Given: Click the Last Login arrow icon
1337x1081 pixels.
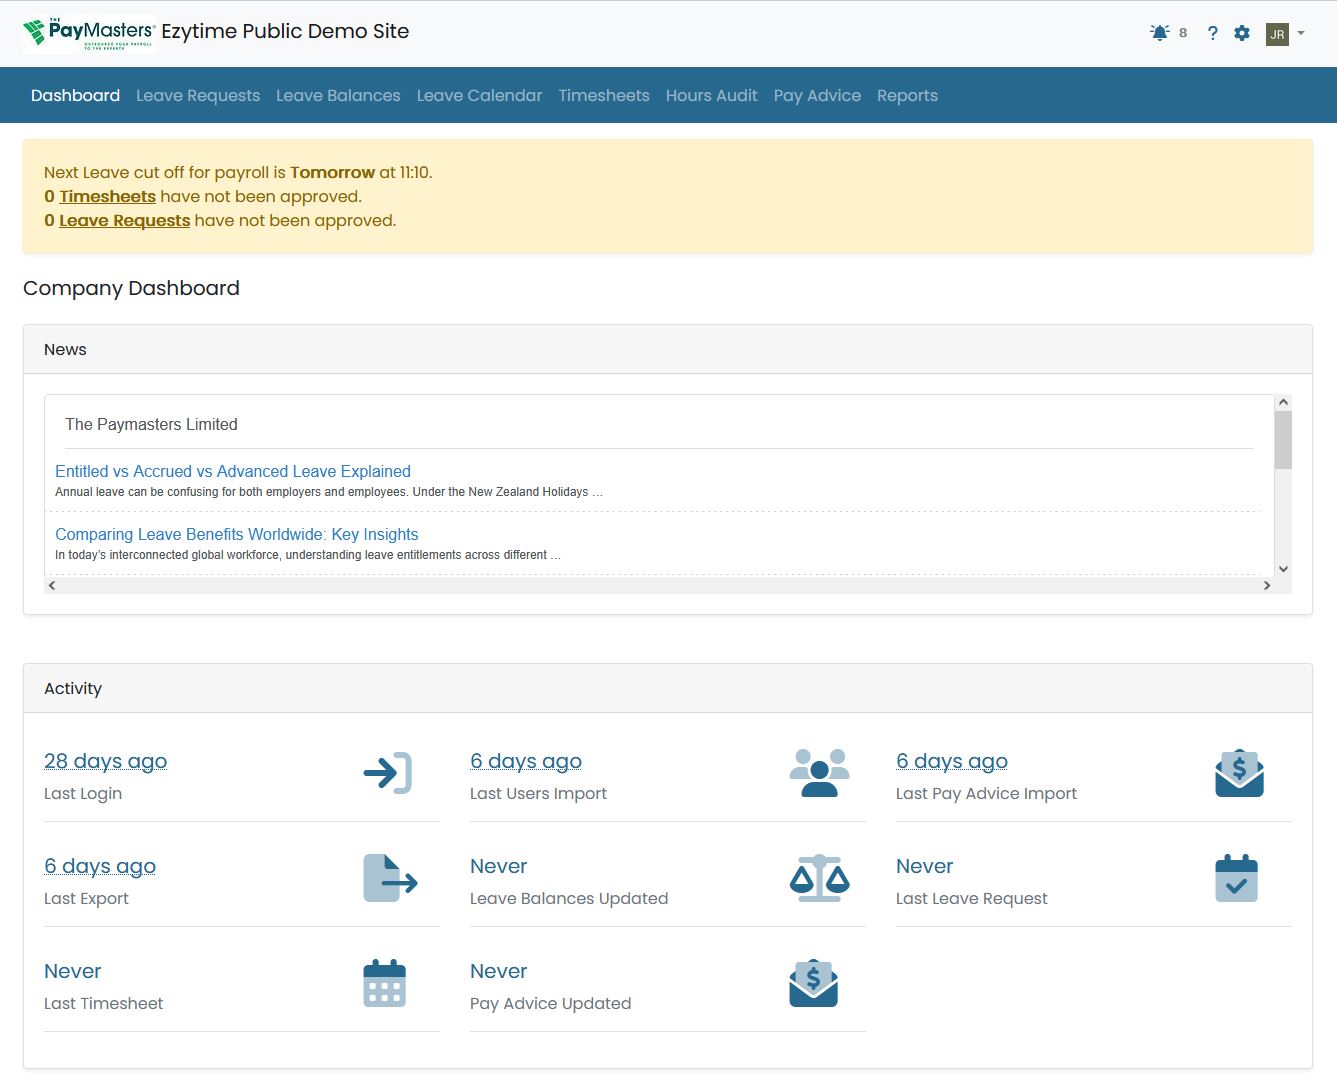Looking at the screenshot, I should pos(388,773).
